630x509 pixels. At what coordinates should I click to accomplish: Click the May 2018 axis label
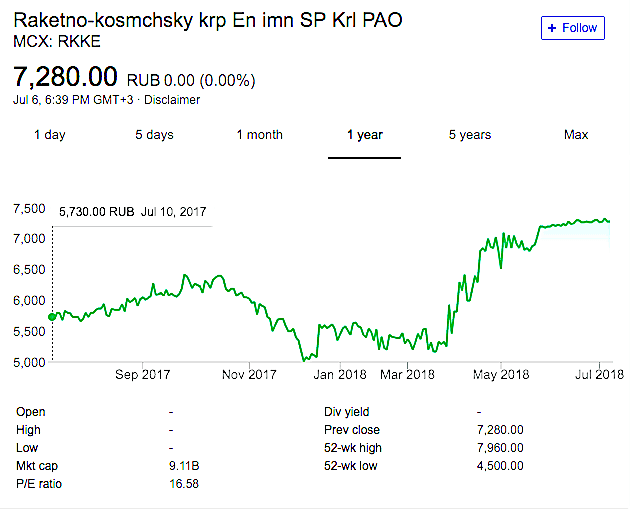click(501, 375)
